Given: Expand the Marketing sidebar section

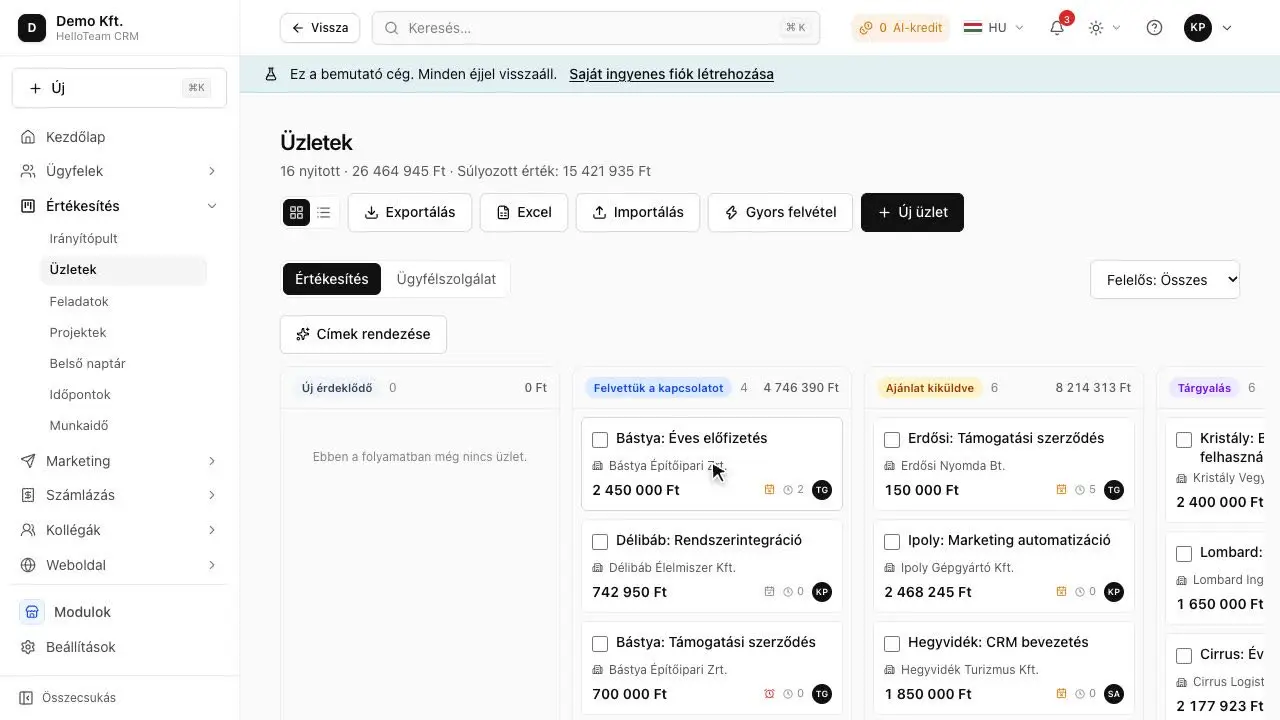Looking at the screenshot, I should pos(119,461).
